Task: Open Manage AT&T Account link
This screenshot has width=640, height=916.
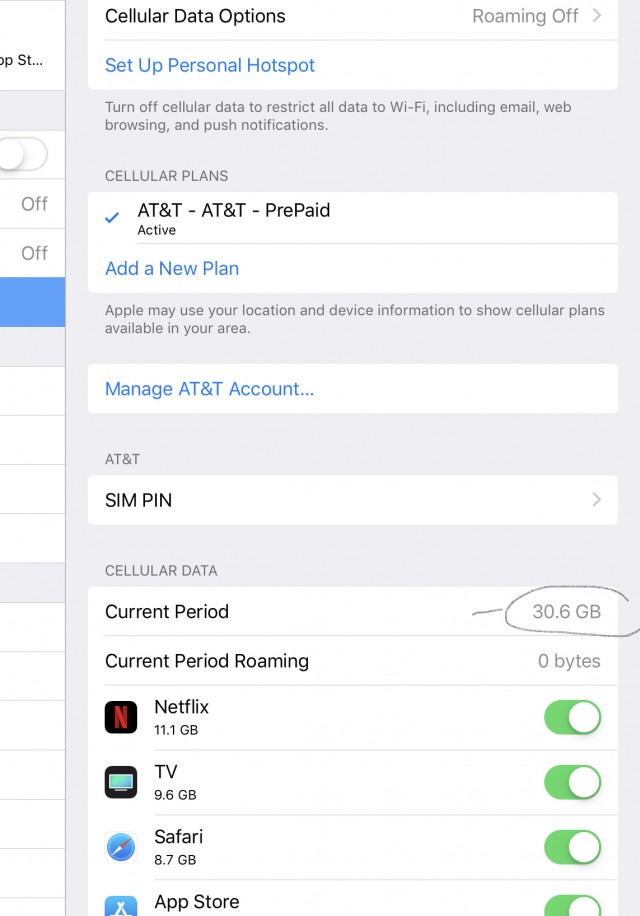Action: [x=209, y=388]
